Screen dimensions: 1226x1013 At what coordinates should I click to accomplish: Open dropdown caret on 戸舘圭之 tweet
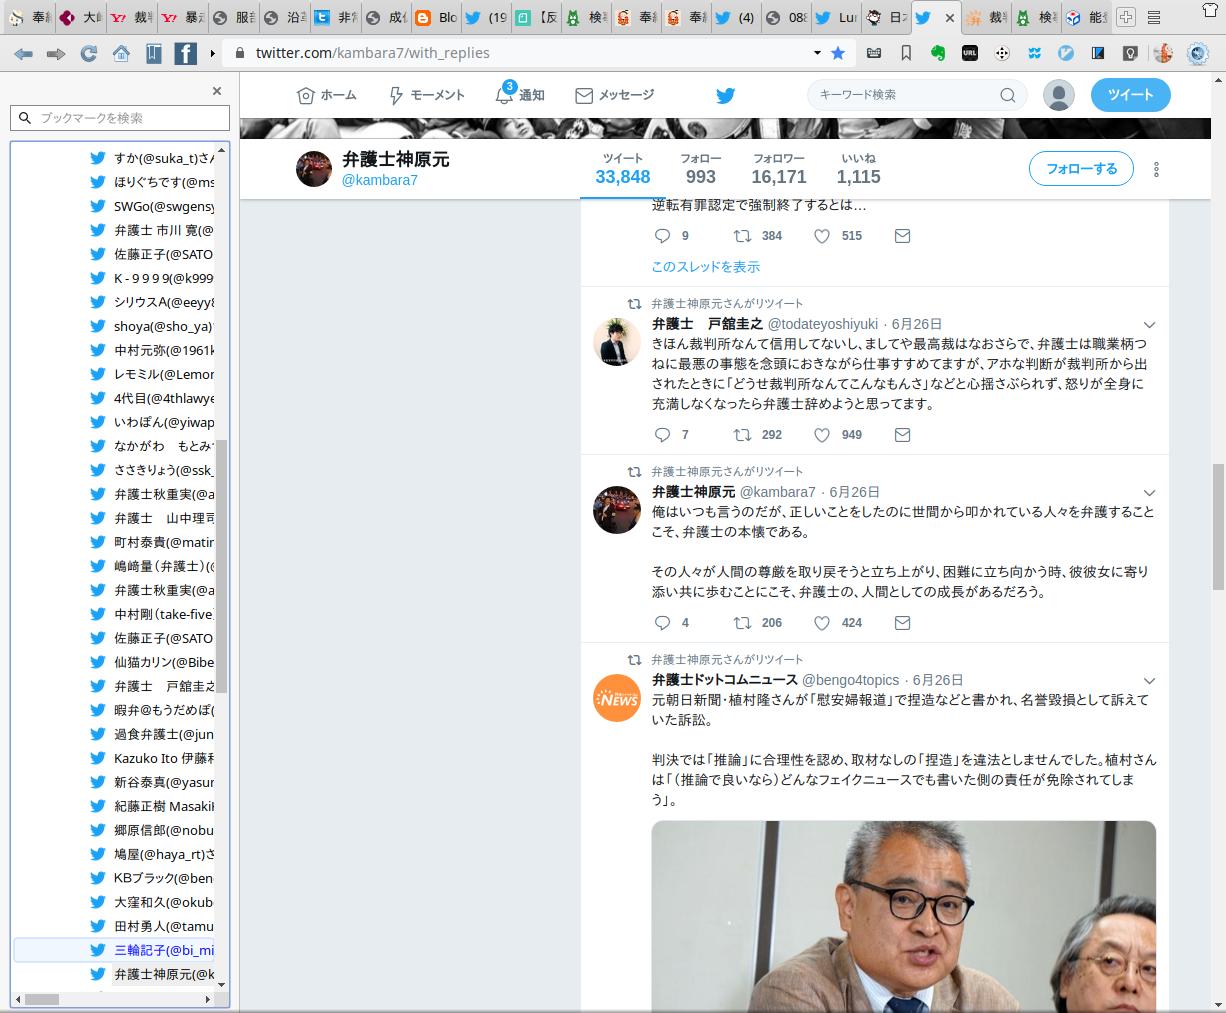tap(1149, 325)
